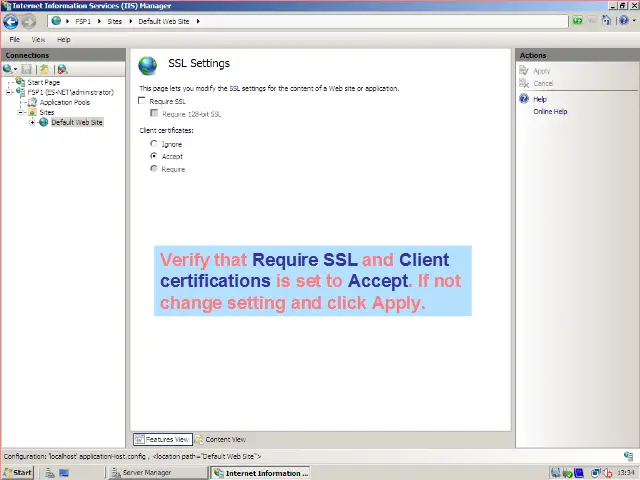Select the Require client certificates option
The image size is (640, 480).
tap(153, 169)
